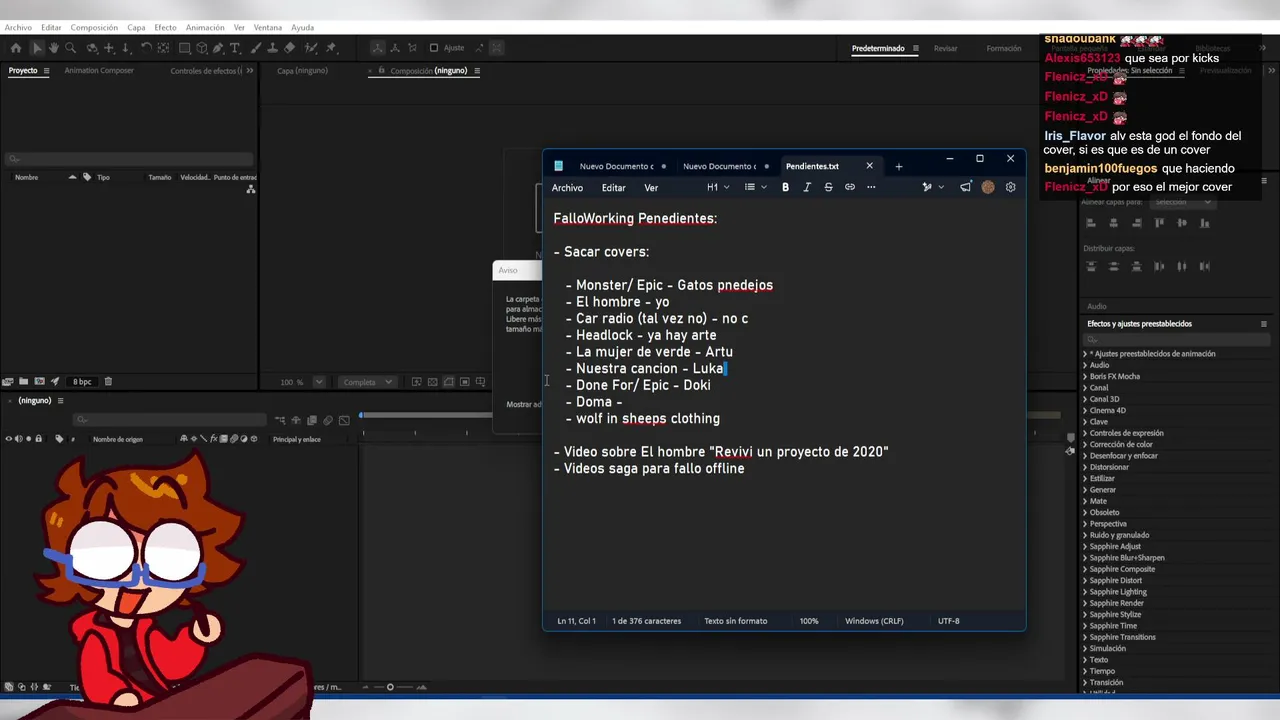Open the Efecto menu
The image size is (1280, 720).
[x=165, y=28]
